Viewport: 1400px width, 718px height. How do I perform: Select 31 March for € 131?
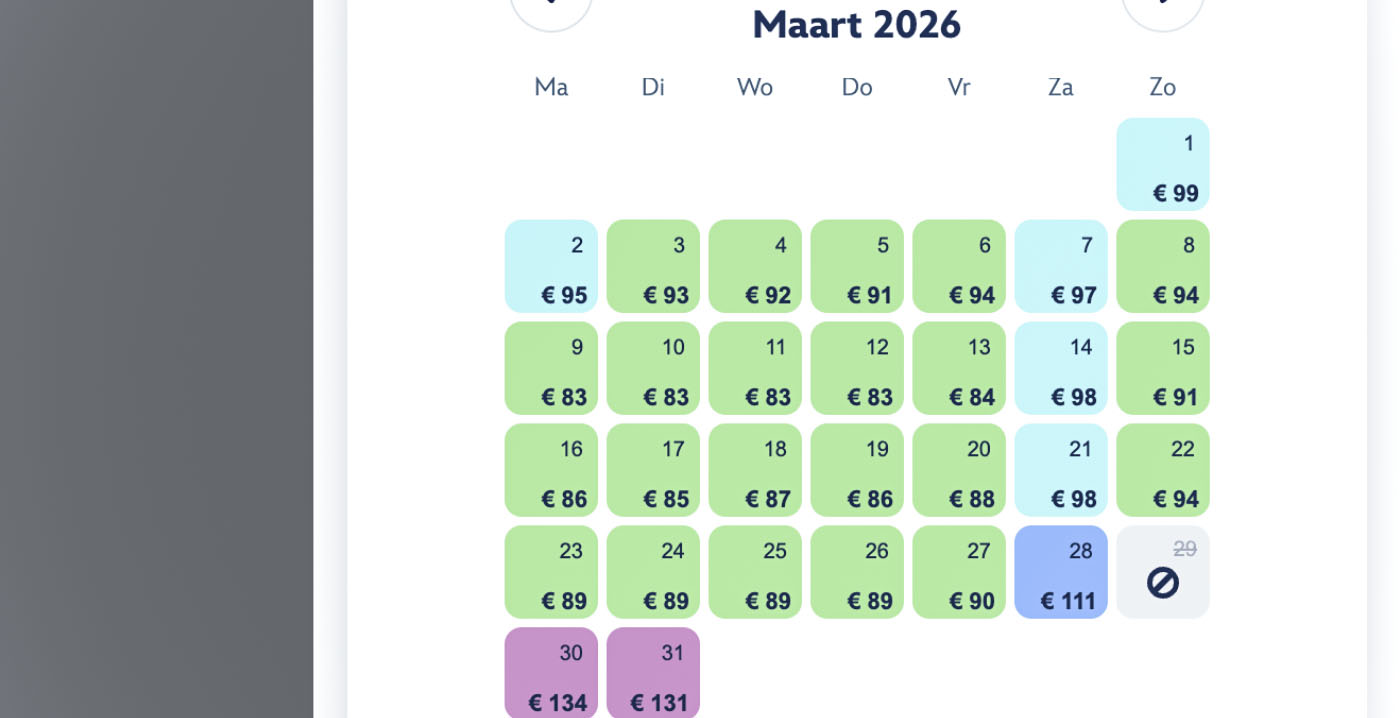[x=653, y=674]
